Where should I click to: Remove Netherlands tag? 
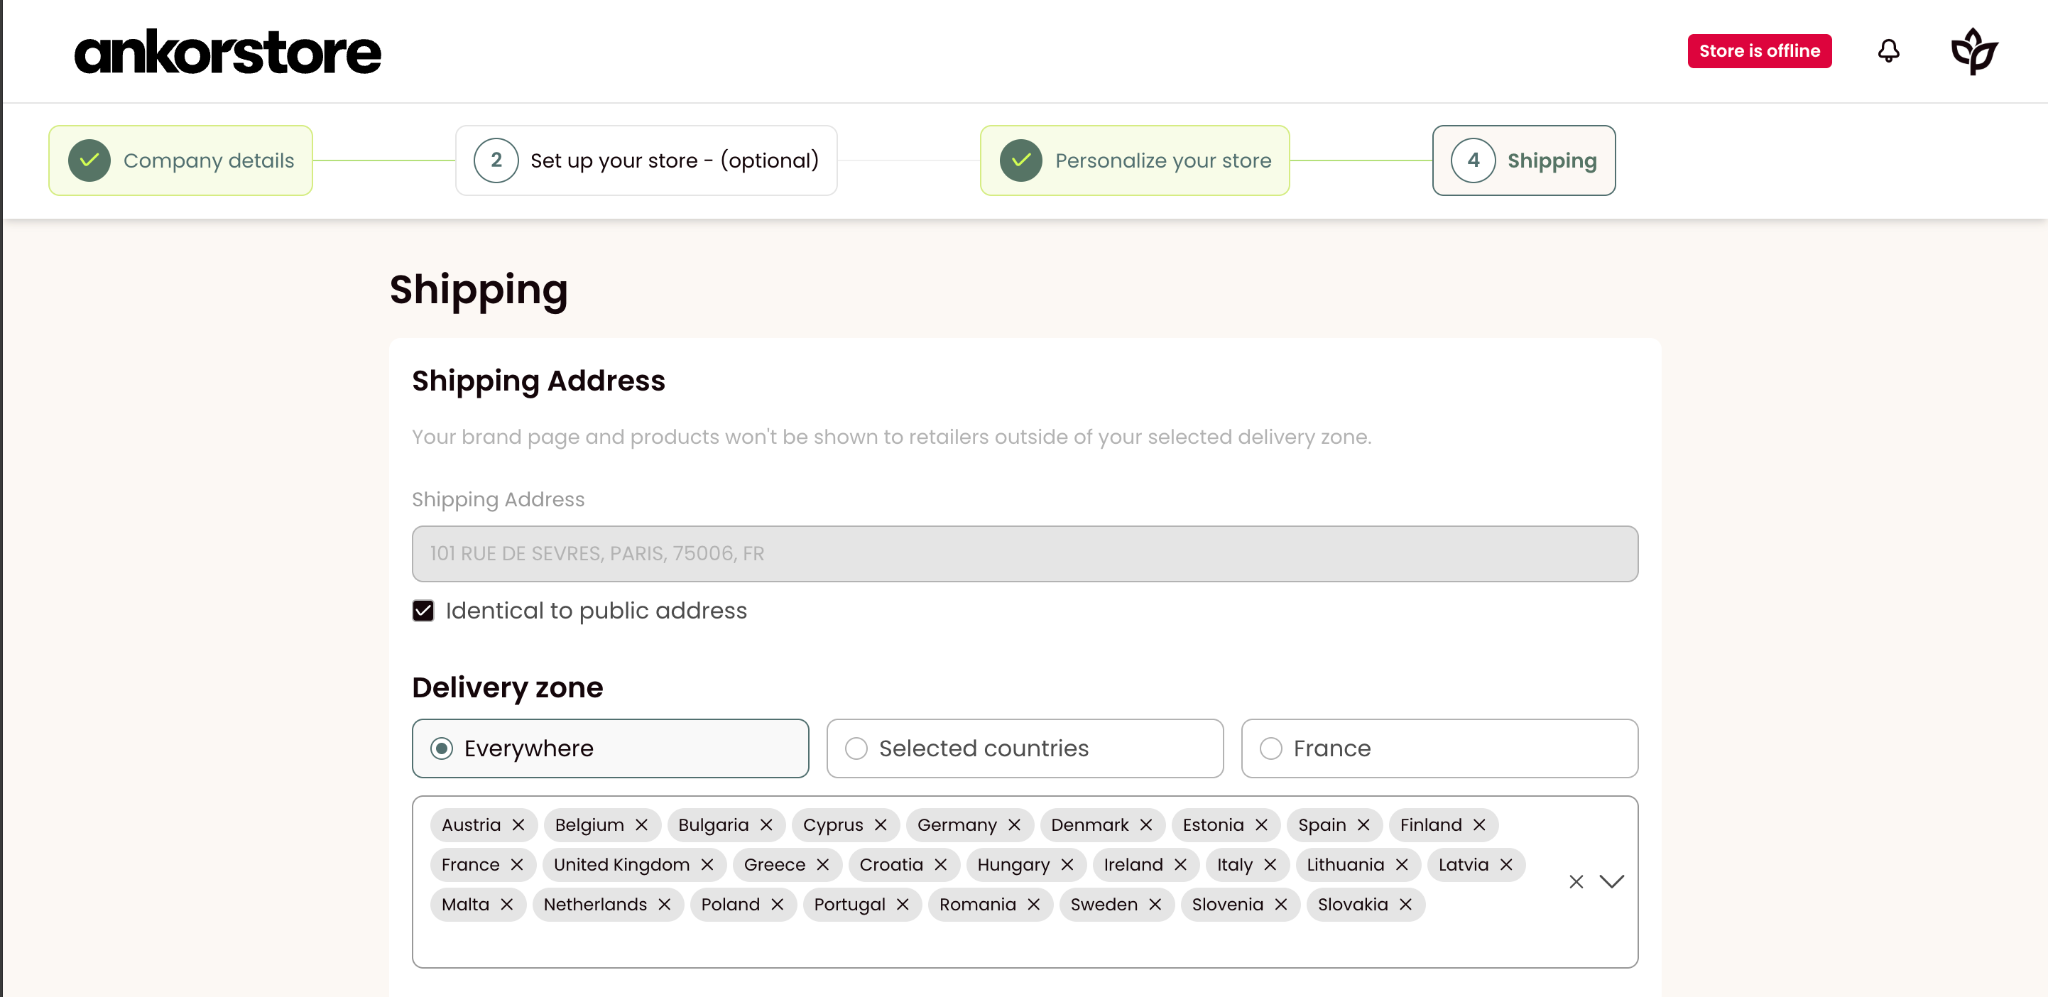664,905
